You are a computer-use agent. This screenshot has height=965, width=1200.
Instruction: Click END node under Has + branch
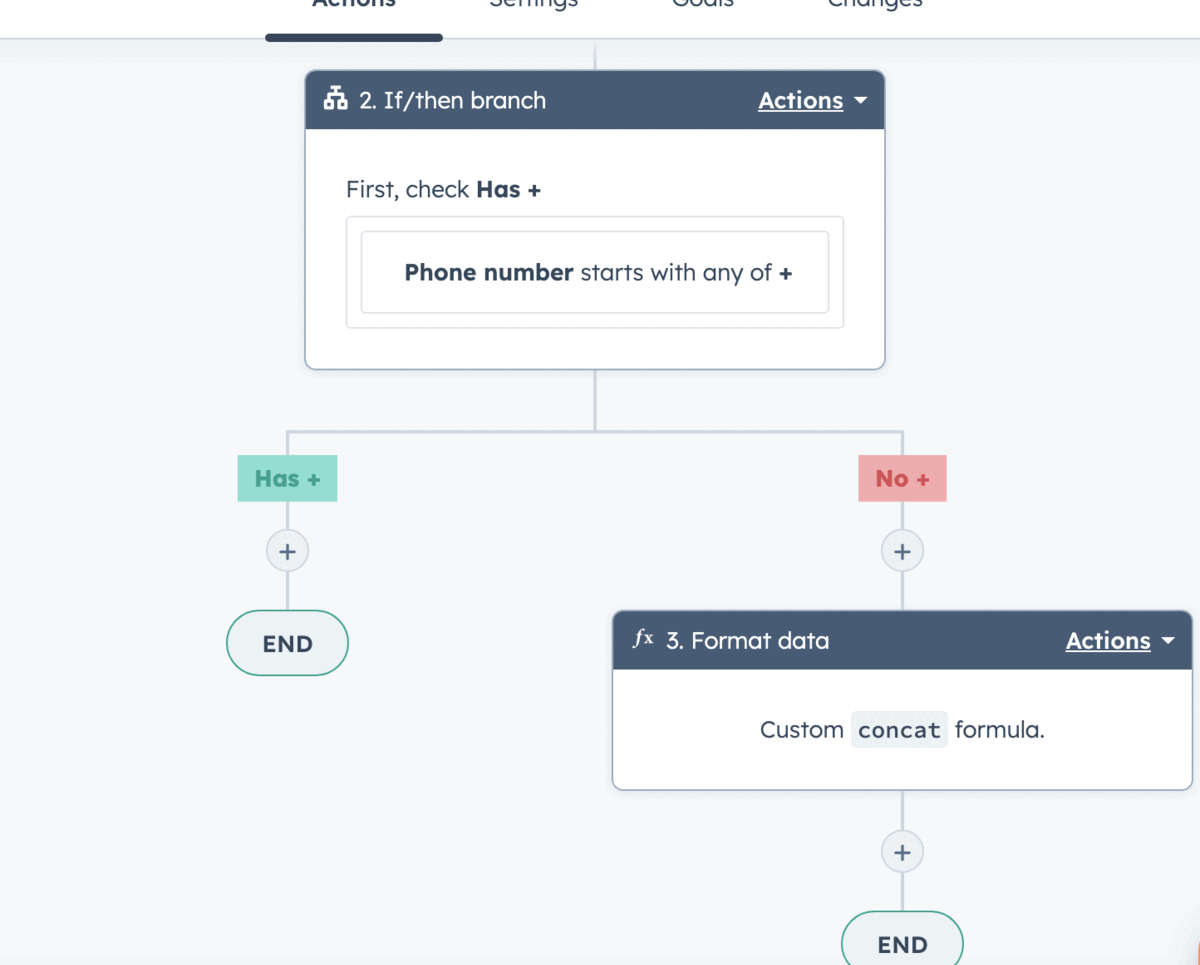pyautogui.click(x=287, y=644)
